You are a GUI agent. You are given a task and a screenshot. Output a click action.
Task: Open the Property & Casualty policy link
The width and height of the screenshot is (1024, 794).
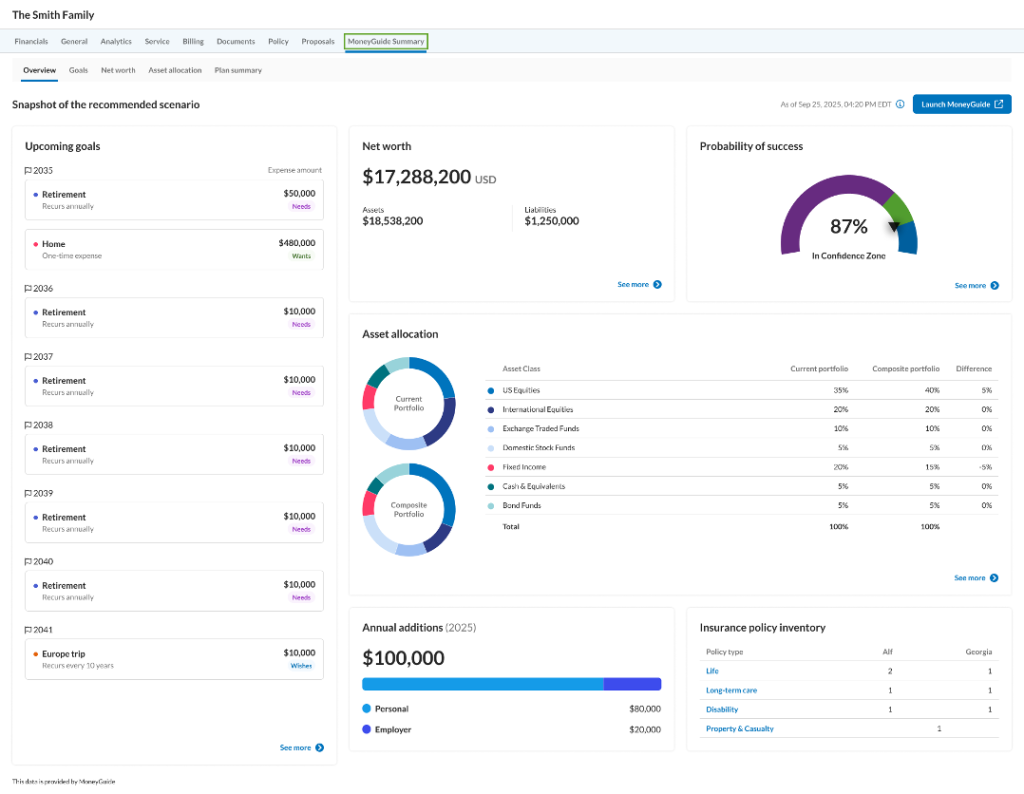click(x=740, y=729)
